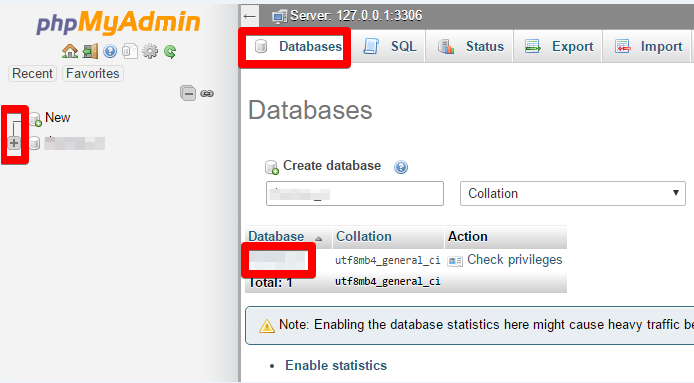Collapse all navigation tree items
This screenshot has height=383, width=694.
tap(188, 93)
